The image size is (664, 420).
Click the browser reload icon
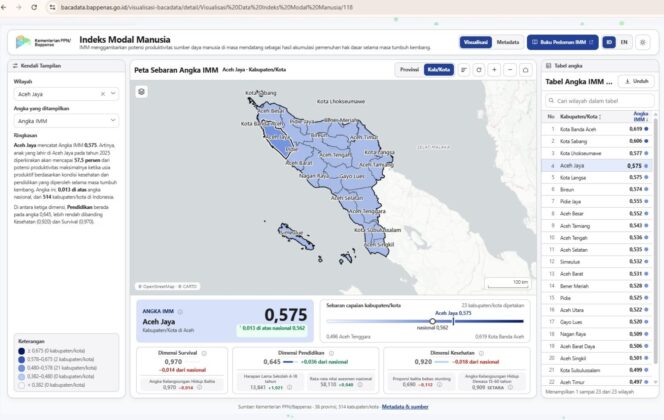click(34, 7)
